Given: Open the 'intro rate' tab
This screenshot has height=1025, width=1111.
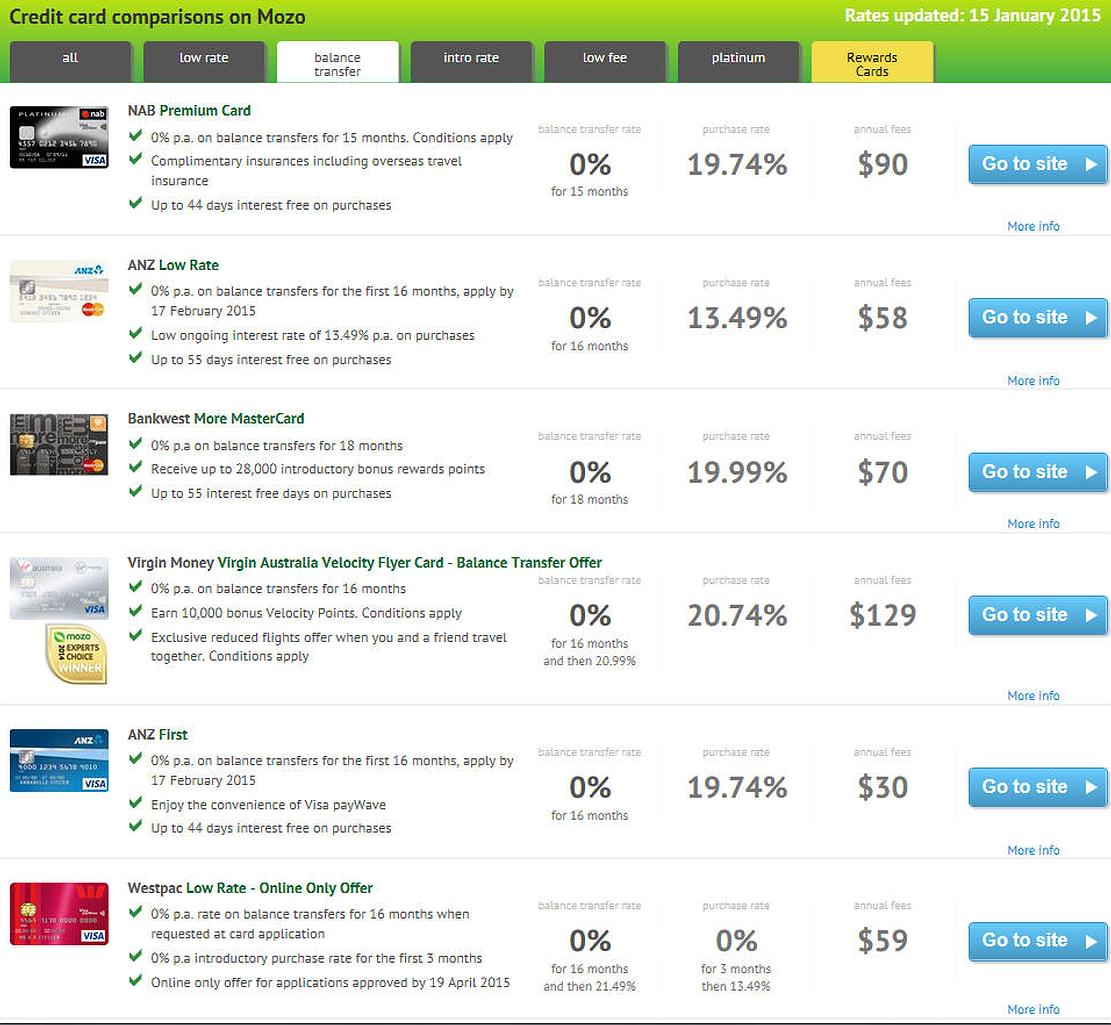Looking at the screenshot, I should coord(471,62).
